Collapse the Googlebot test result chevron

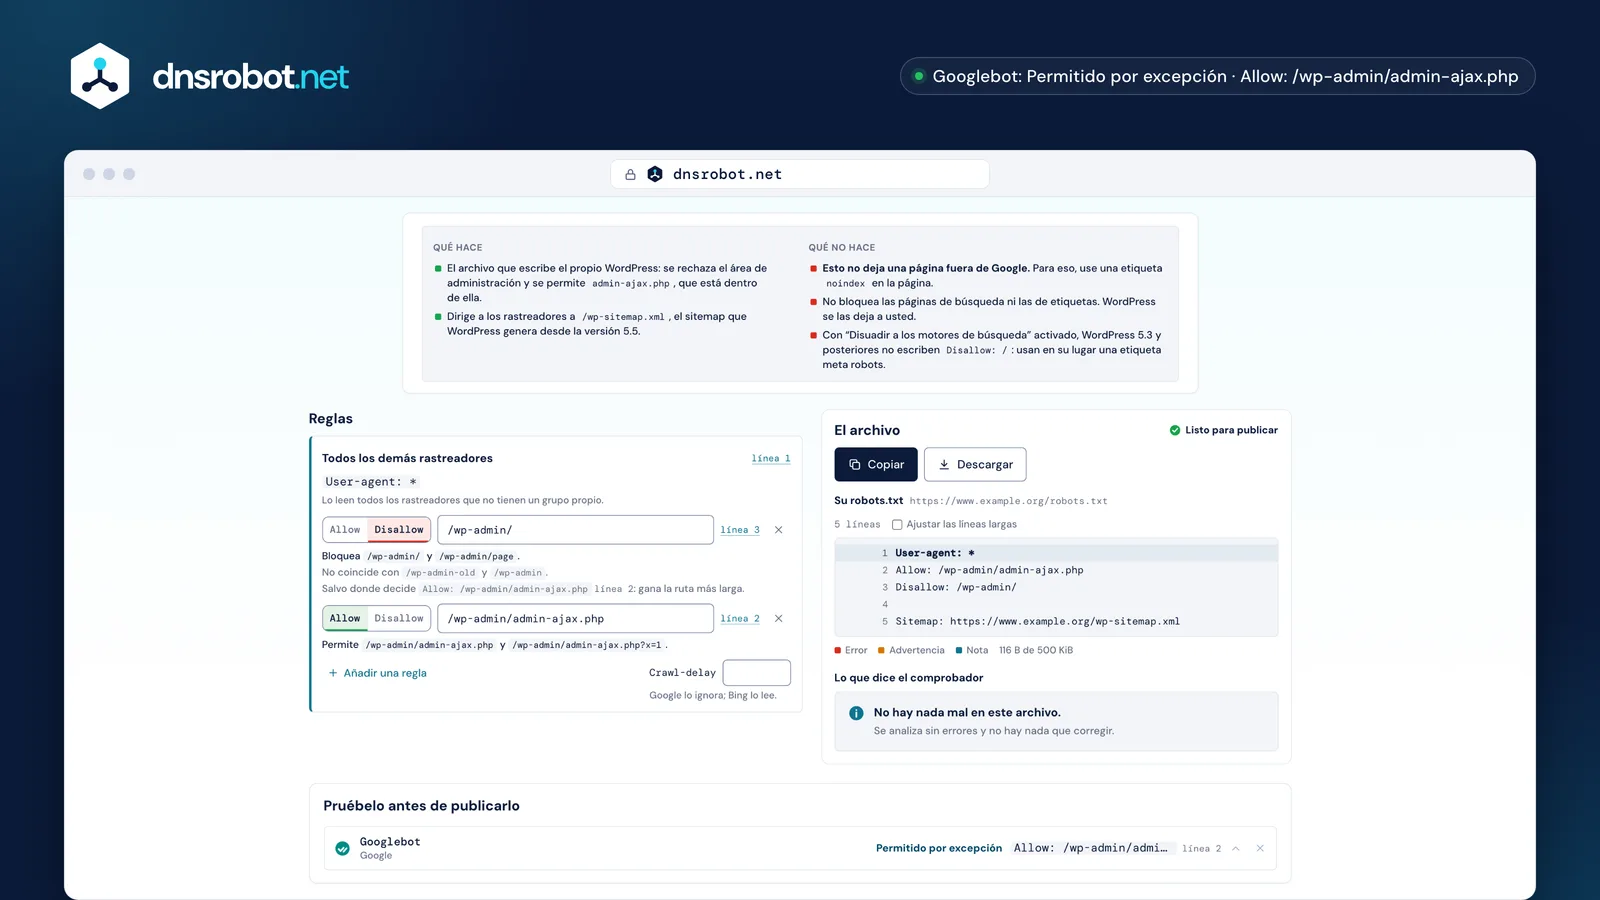[x=1236, y=848]
